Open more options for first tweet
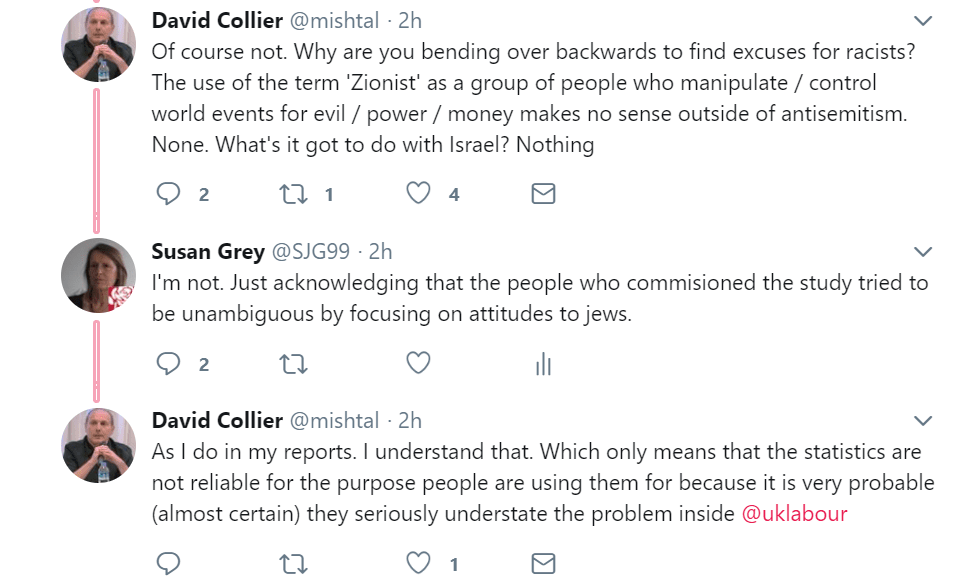This screenshot has width=960, height=586. (923, 21)
